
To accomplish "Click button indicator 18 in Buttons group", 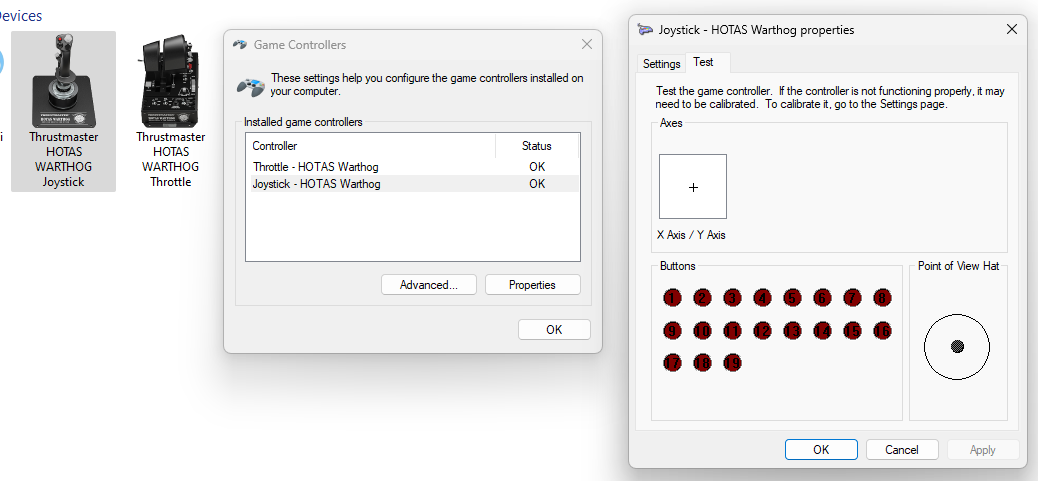I will [702, 363].
